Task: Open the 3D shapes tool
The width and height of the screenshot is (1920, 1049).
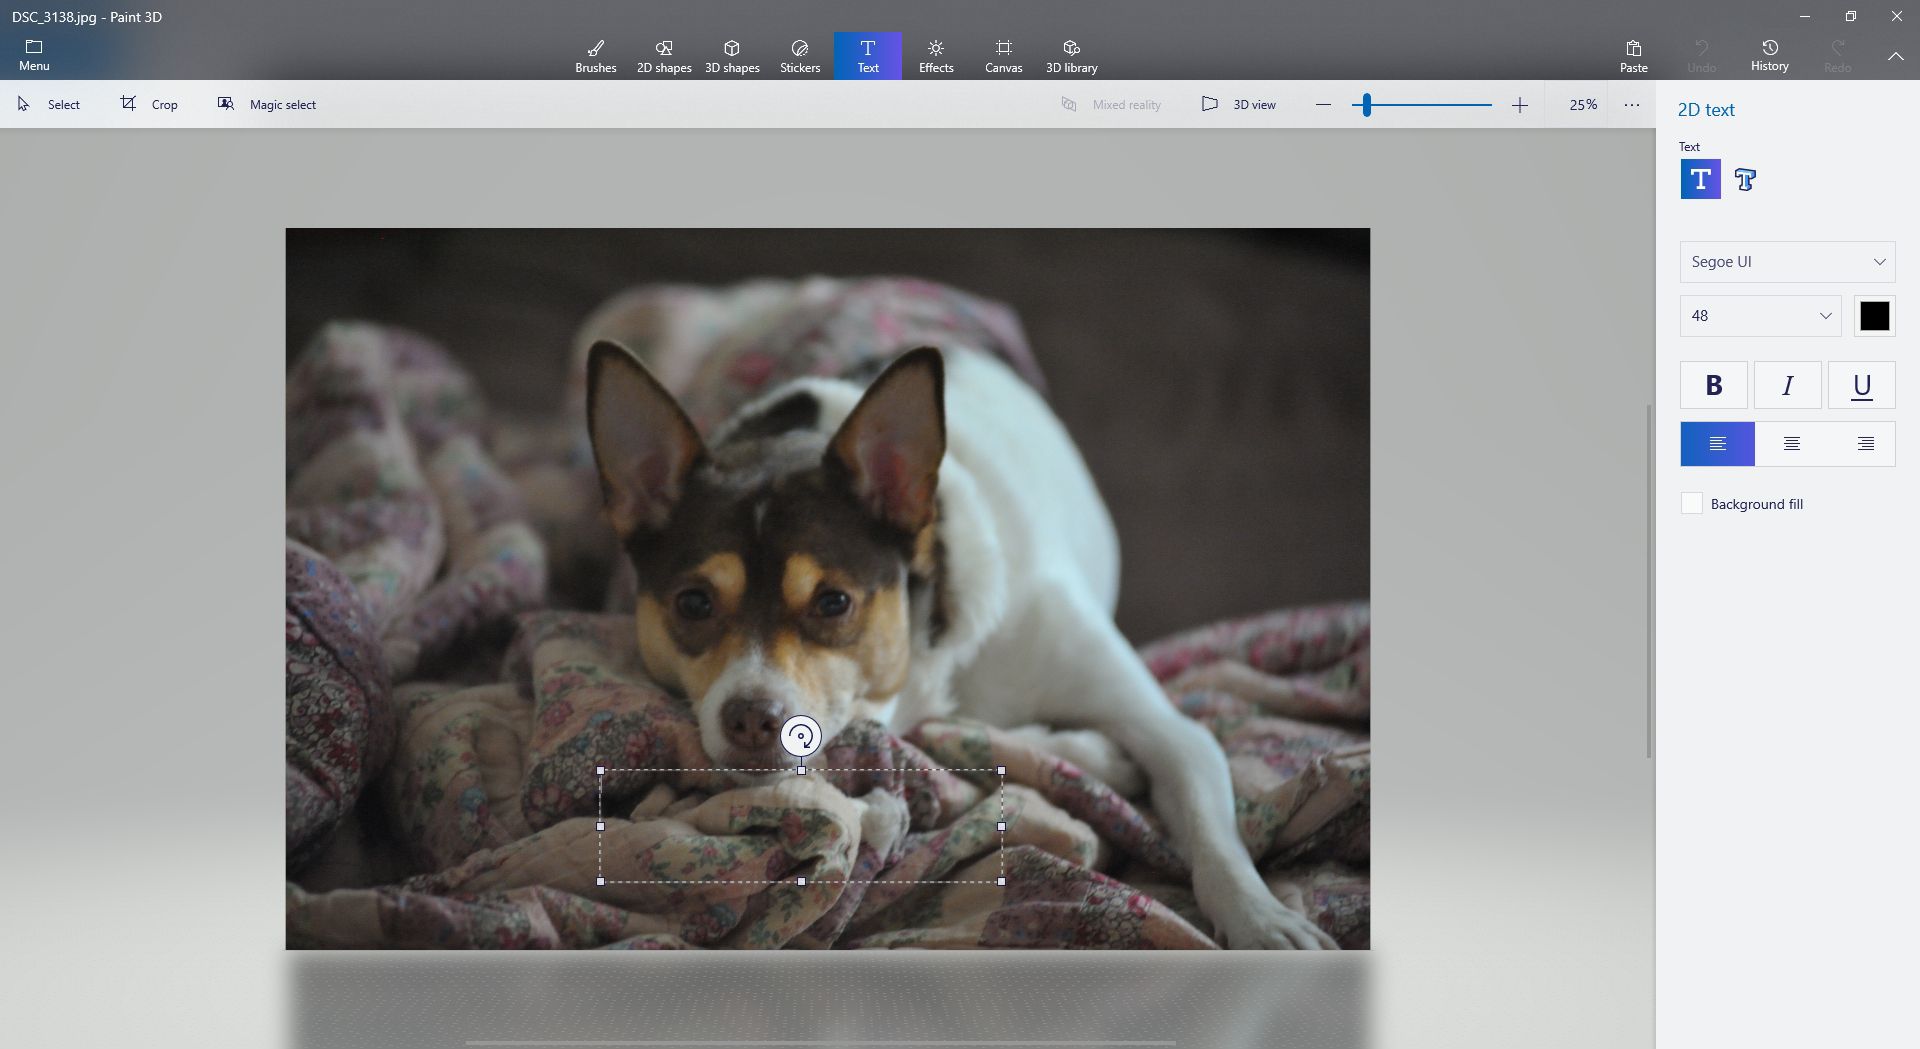Action: (732, 56)
